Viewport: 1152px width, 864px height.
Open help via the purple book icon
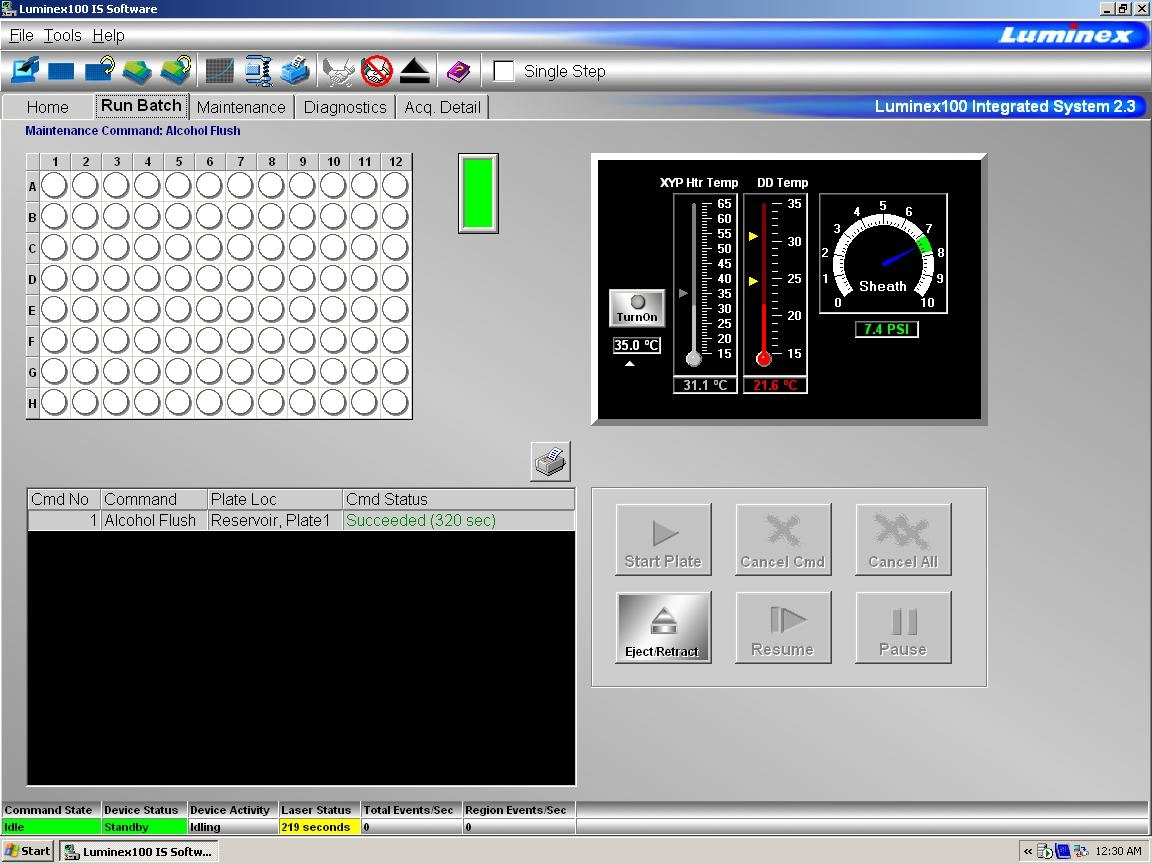point(458,71)
